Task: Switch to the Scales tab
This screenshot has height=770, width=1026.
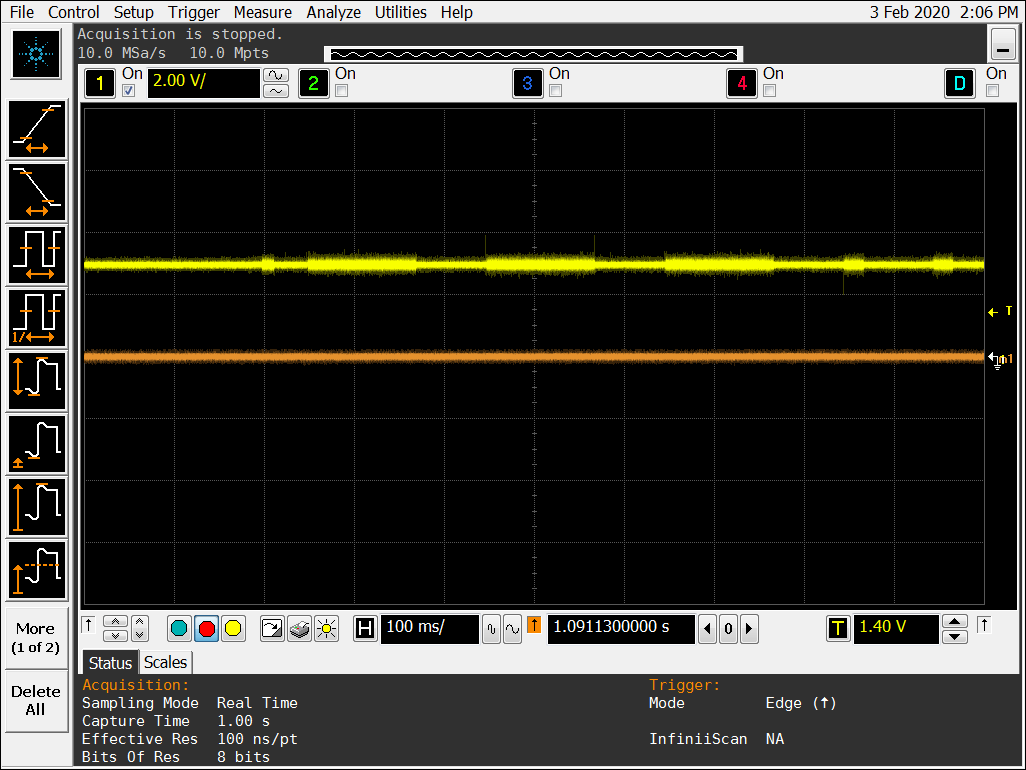Action: 165,662
